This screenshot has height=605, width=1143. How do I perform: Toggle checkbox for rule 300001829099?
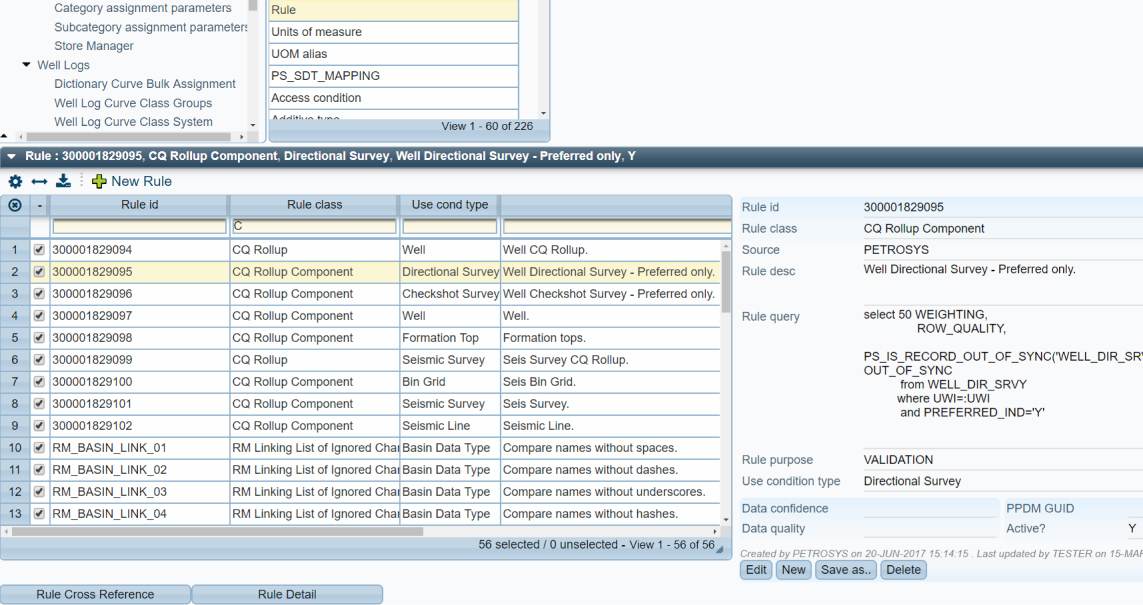click(x=39, y=360)
